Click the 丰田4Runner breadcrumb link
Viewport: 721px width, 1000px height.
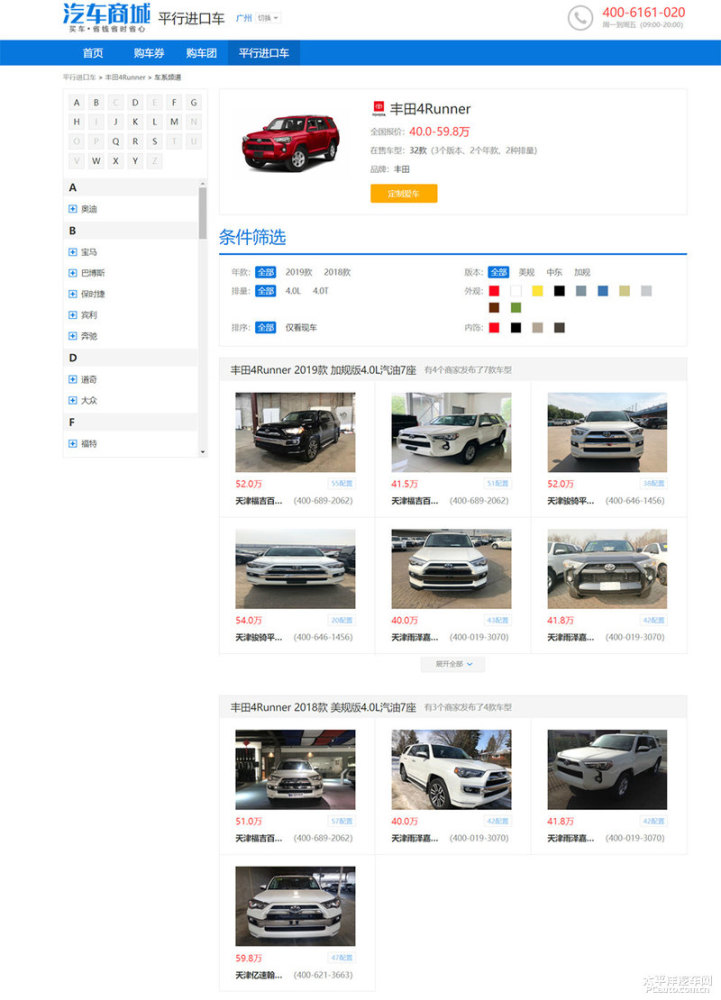pyautogui.click(x=125, y=77)
